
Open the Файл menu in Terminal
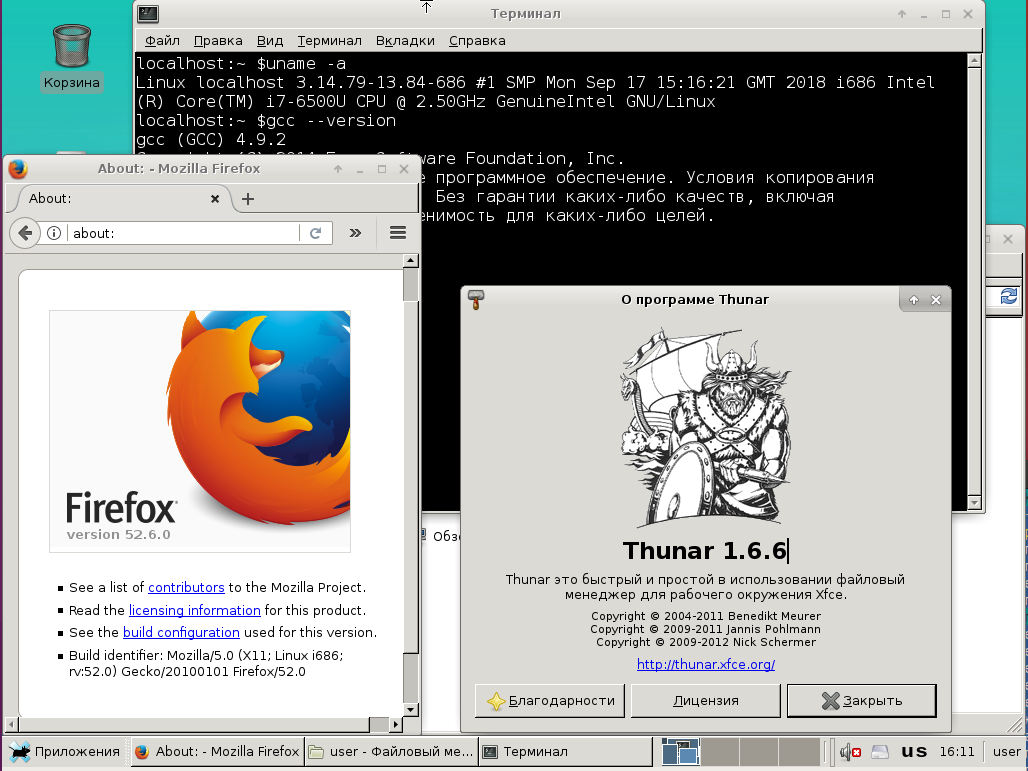[x=162, y=41]
